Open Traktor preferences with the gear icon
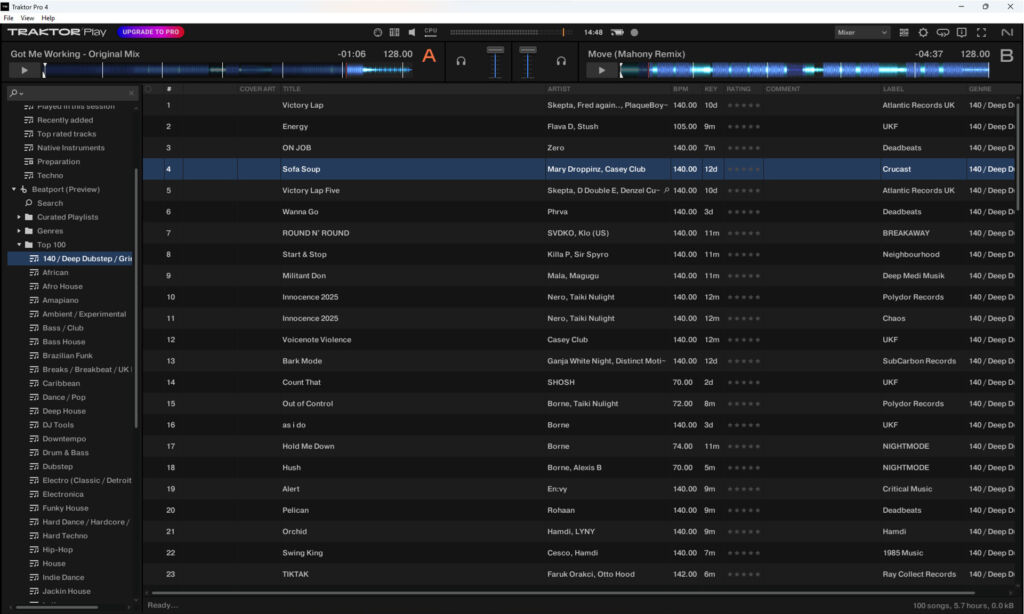Image resolution: width=1024 pixels, height=614 pixels. click(x=921, y=31)
